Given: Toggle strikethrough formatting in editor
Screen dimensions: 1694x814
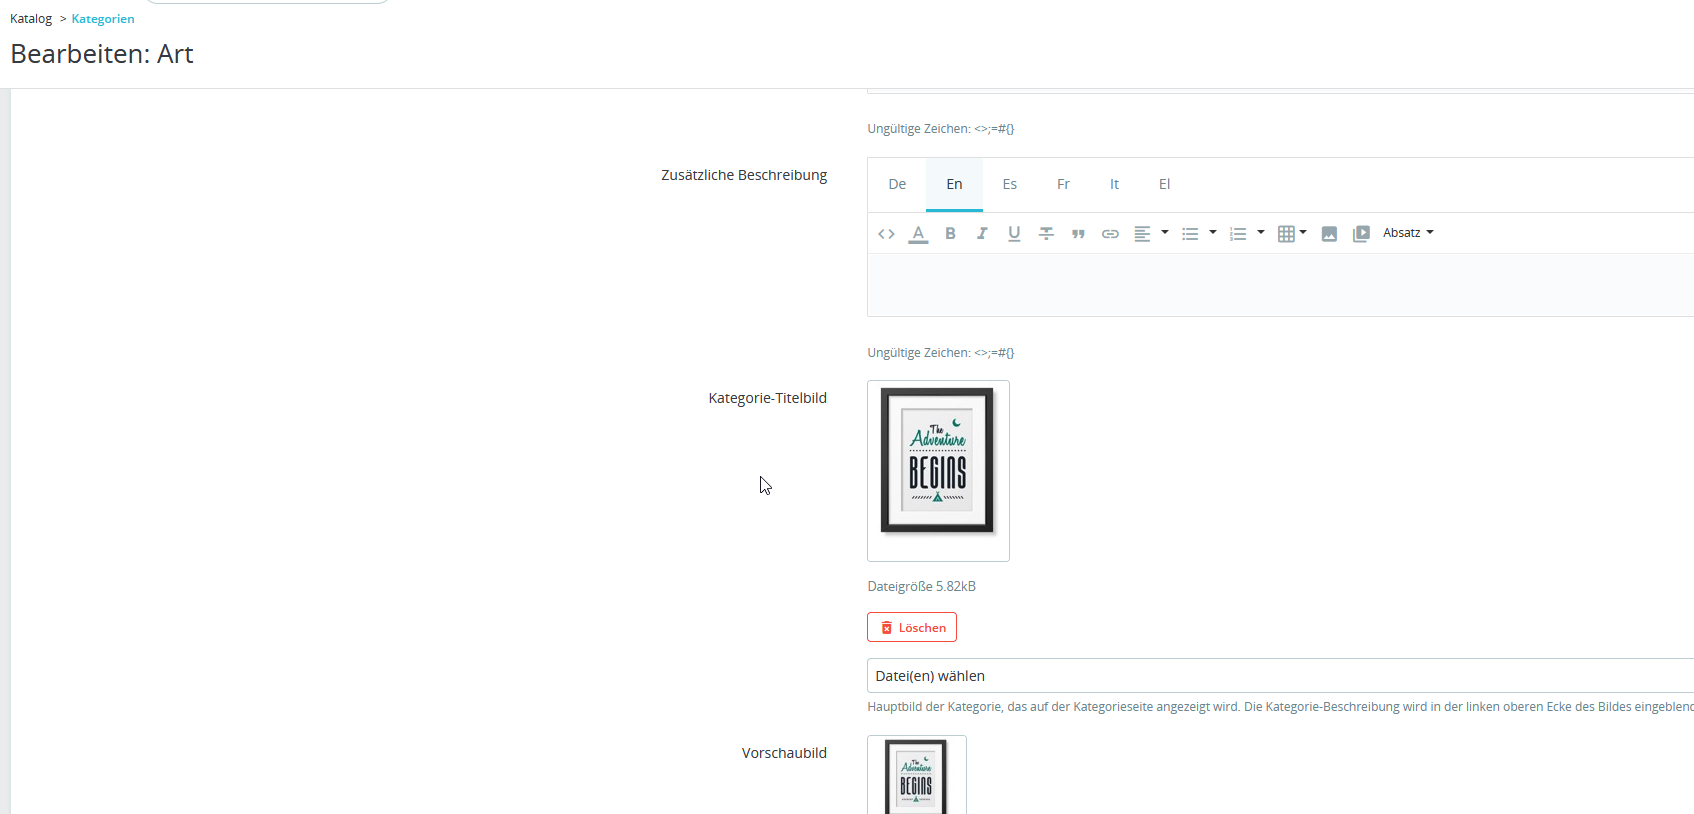Looking at the screenshot, I should coord(1046,234).
